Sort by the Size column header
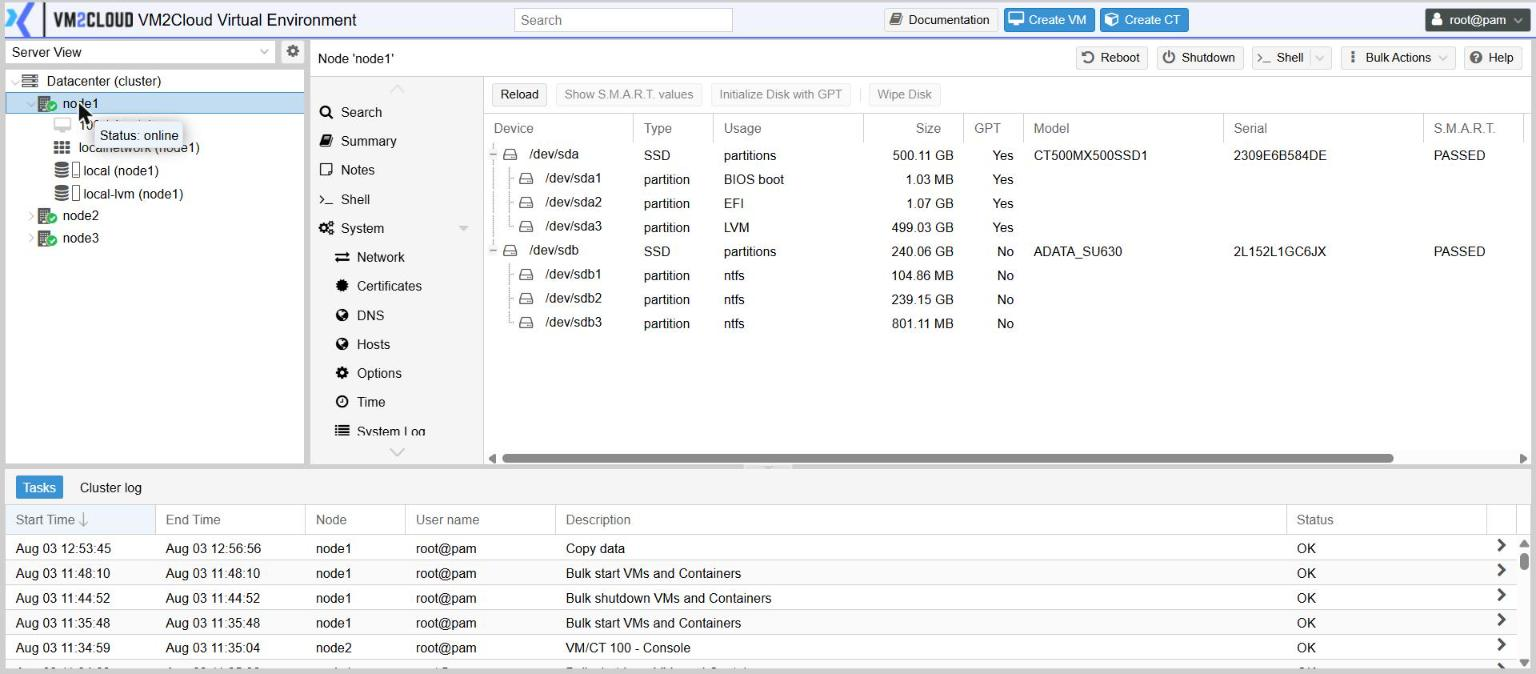Image resolution: width=1536 pixels, height=674 pixels. [x=913, y=128]
